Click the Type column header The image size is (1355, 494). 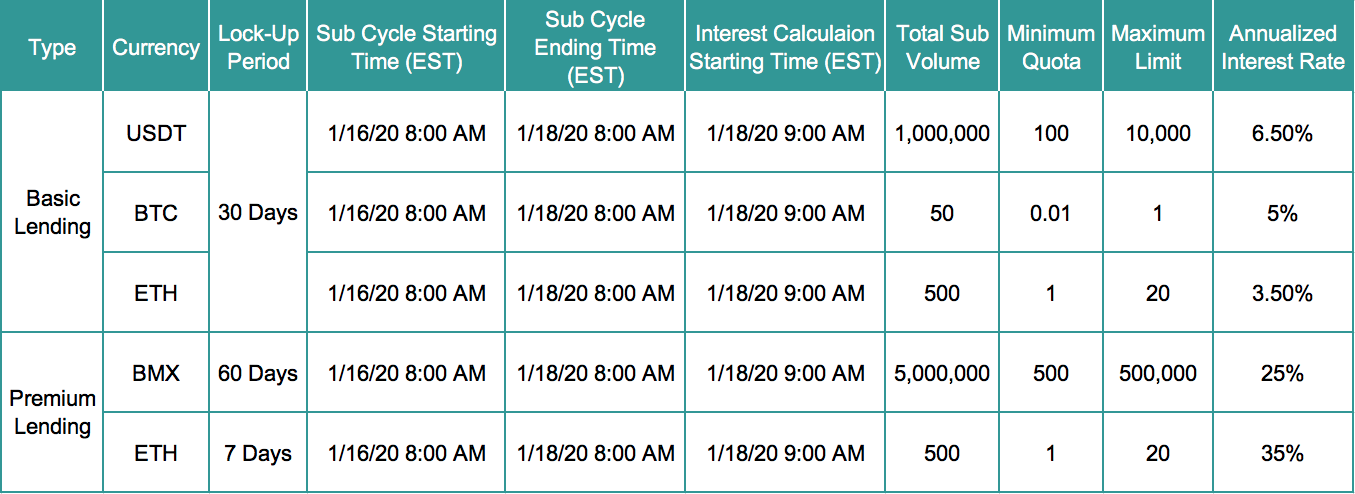coord(52,47)
